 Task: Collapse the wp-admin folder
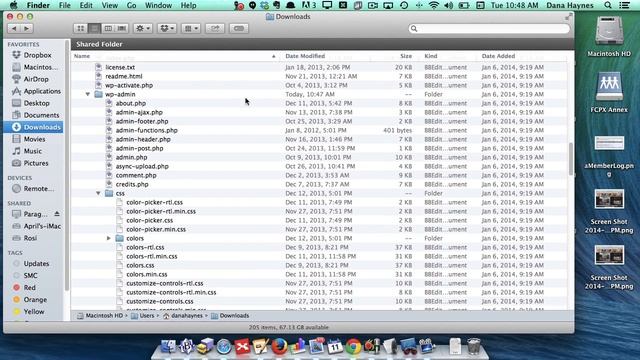pos(88,94)
